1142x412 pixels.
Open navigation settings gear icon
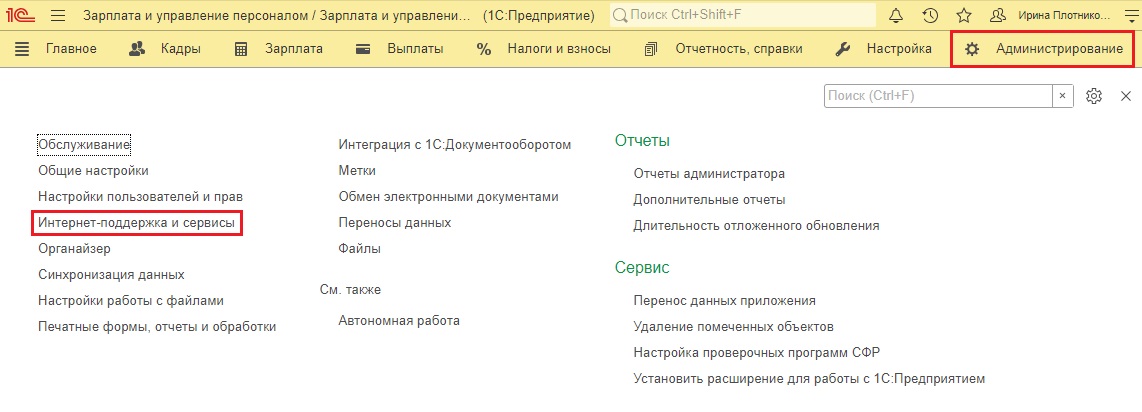coord(1093,95)
